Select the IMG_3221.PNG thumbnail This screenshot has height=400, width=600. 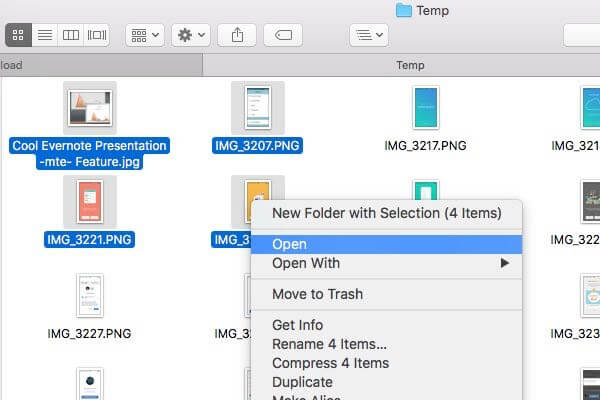coord(90,202)
